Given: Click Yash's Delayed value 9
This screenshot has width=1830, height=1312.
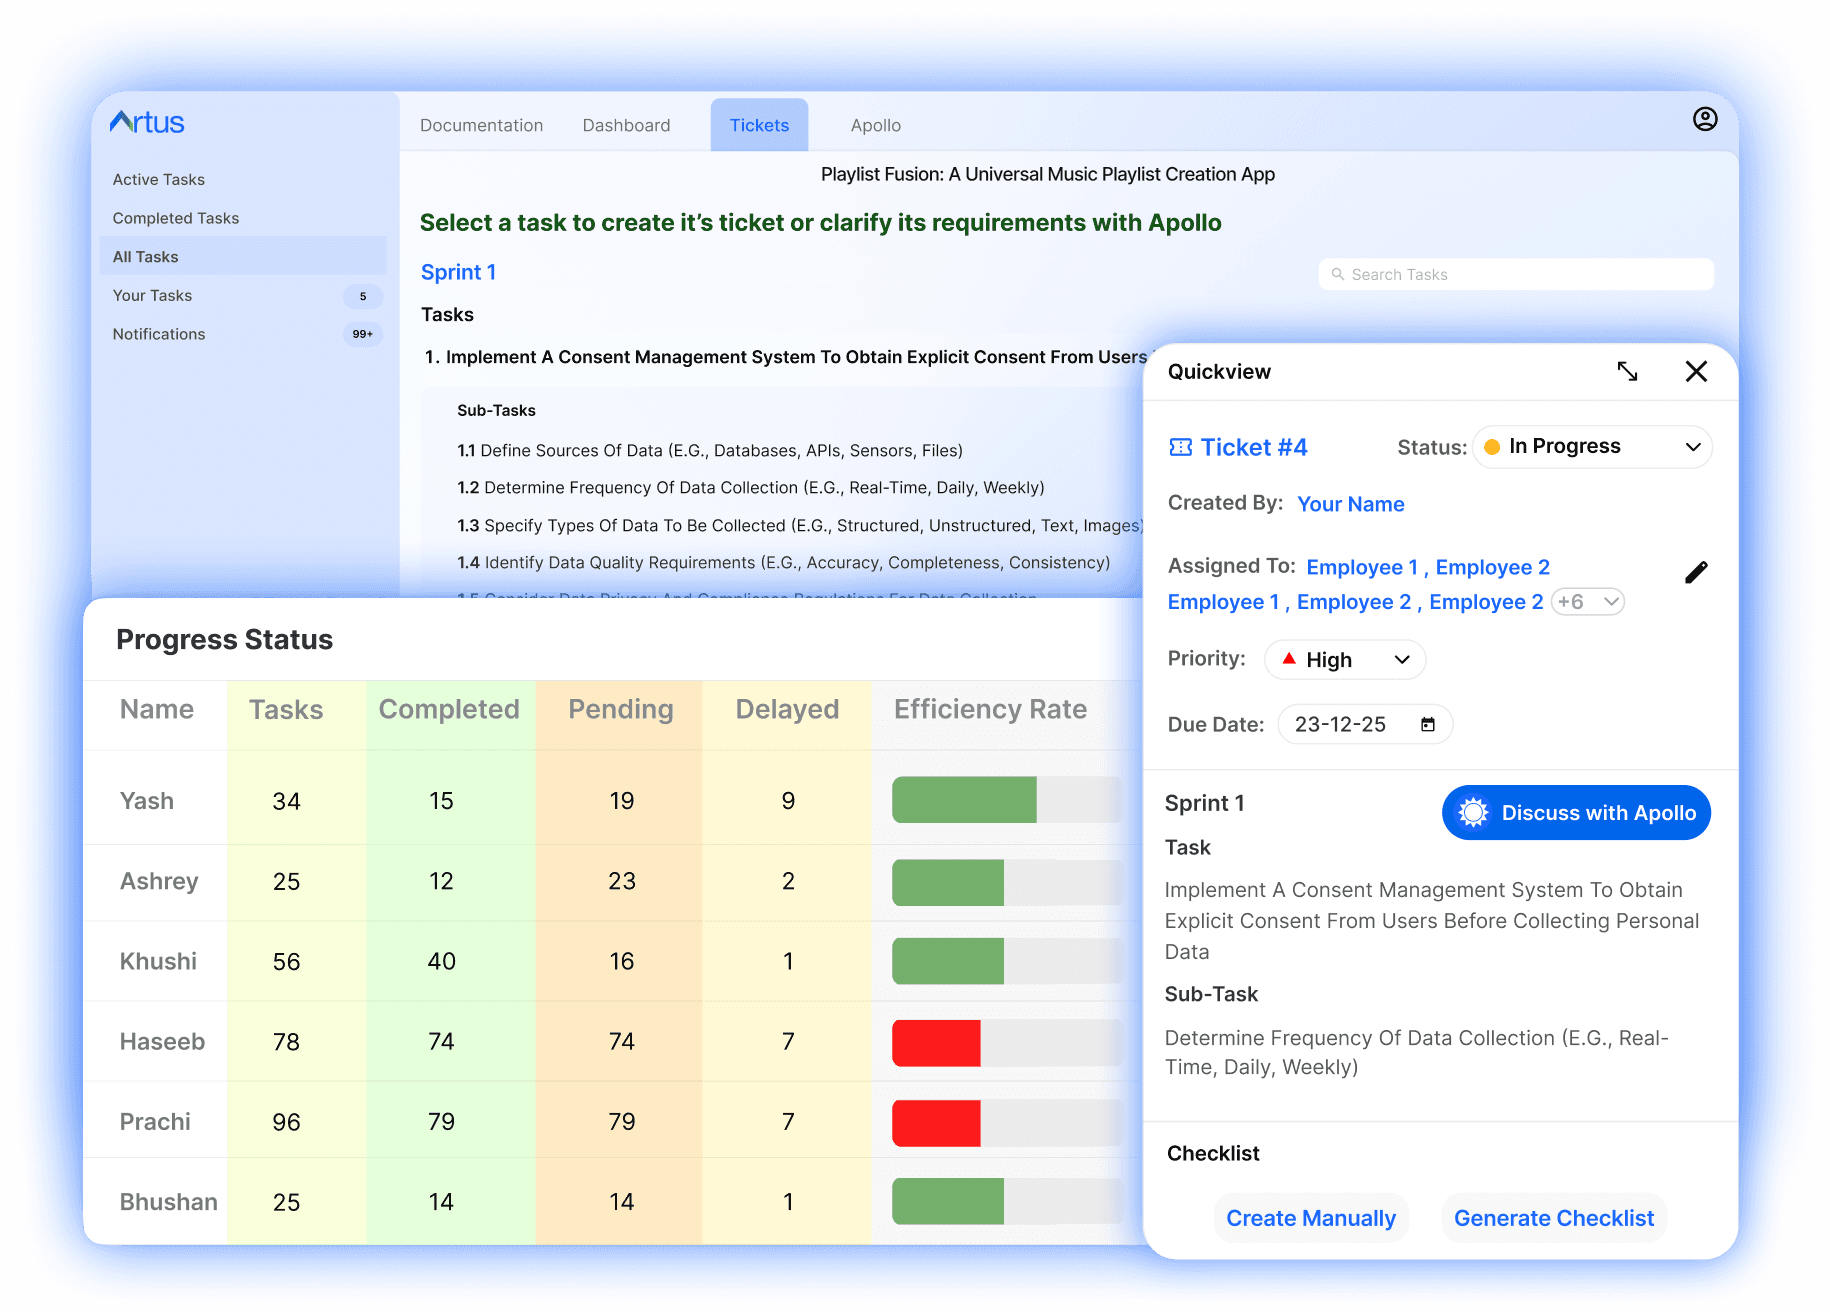Looking at the screenshot, I should click(788, 801).
